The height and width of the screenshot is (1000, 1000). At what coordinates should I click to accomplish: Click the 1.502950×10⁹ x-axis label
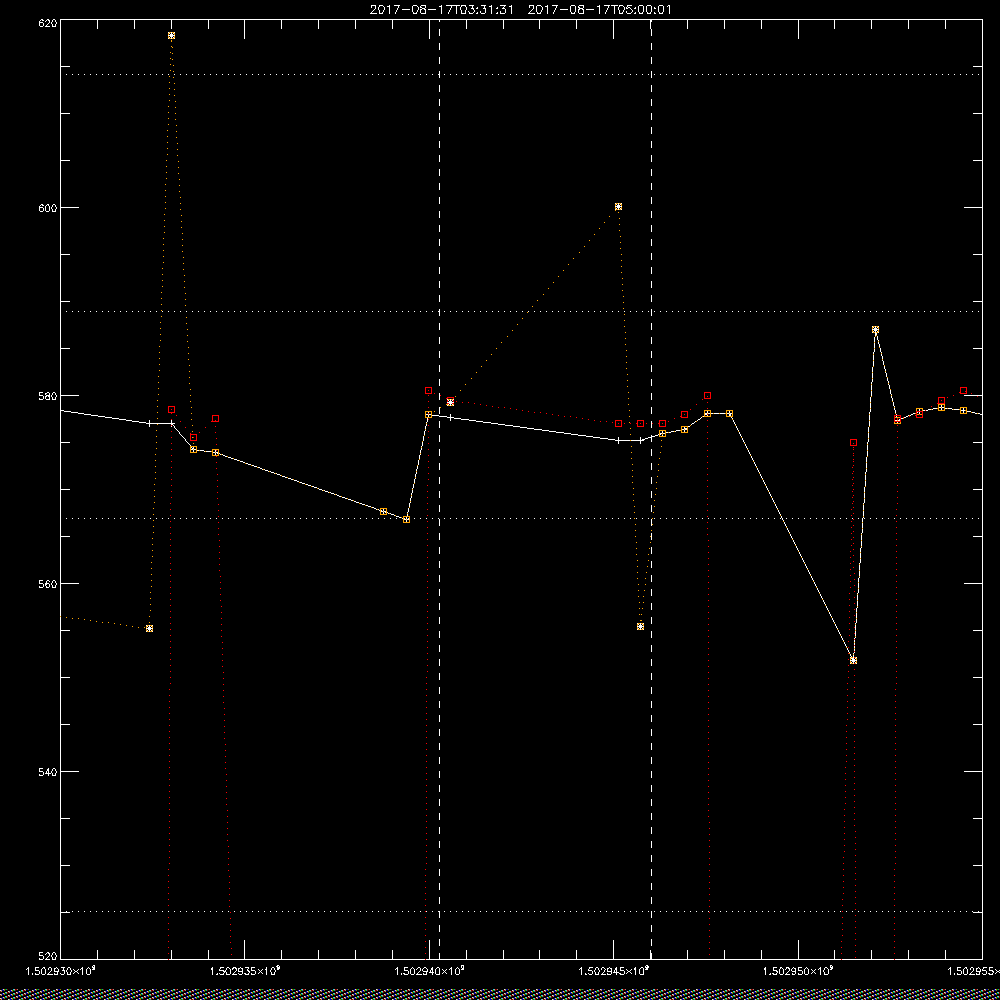(798, 971)
